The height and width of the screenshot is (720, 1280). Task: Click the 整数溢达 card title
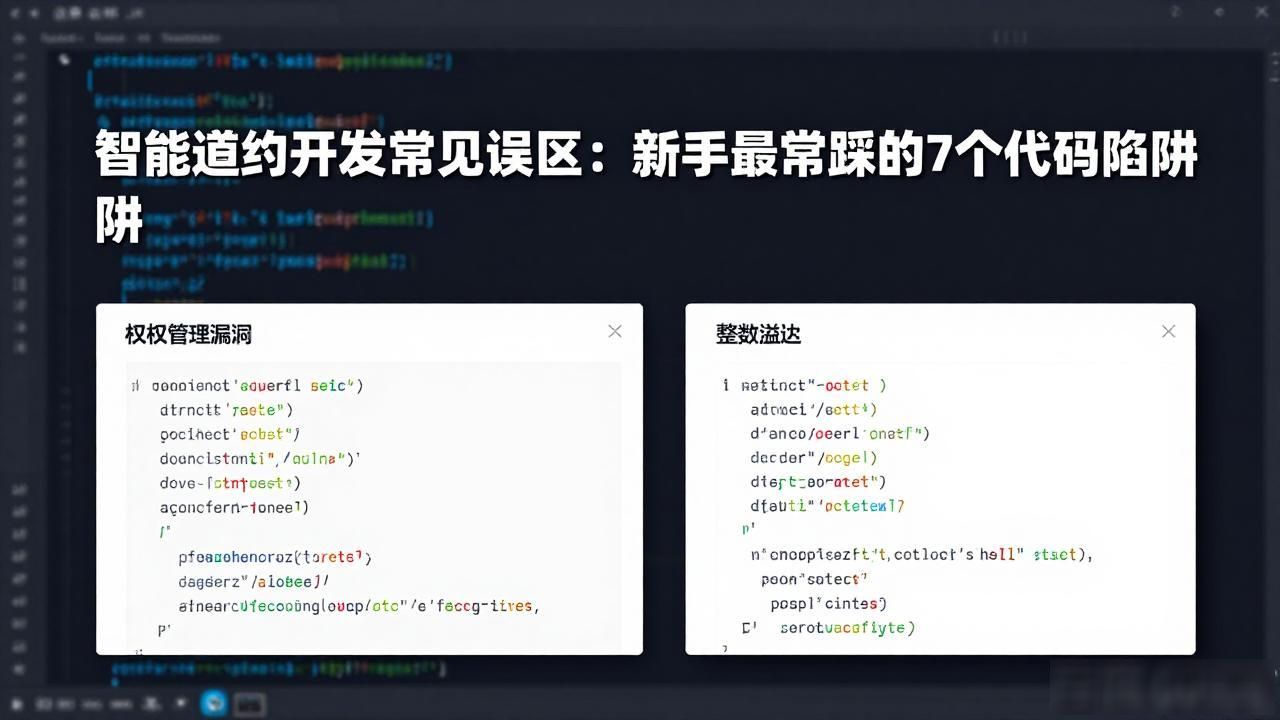pos(758,334)
